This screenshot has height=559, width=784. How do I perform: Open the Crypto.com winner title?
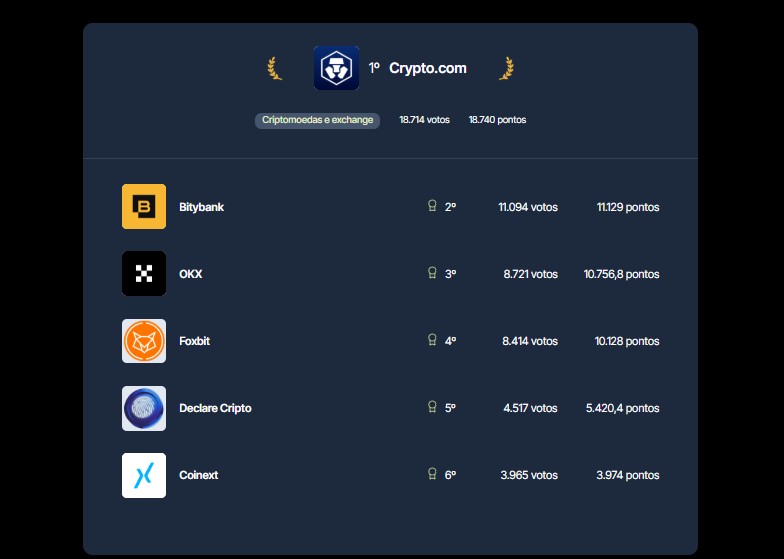click(428, 68)
